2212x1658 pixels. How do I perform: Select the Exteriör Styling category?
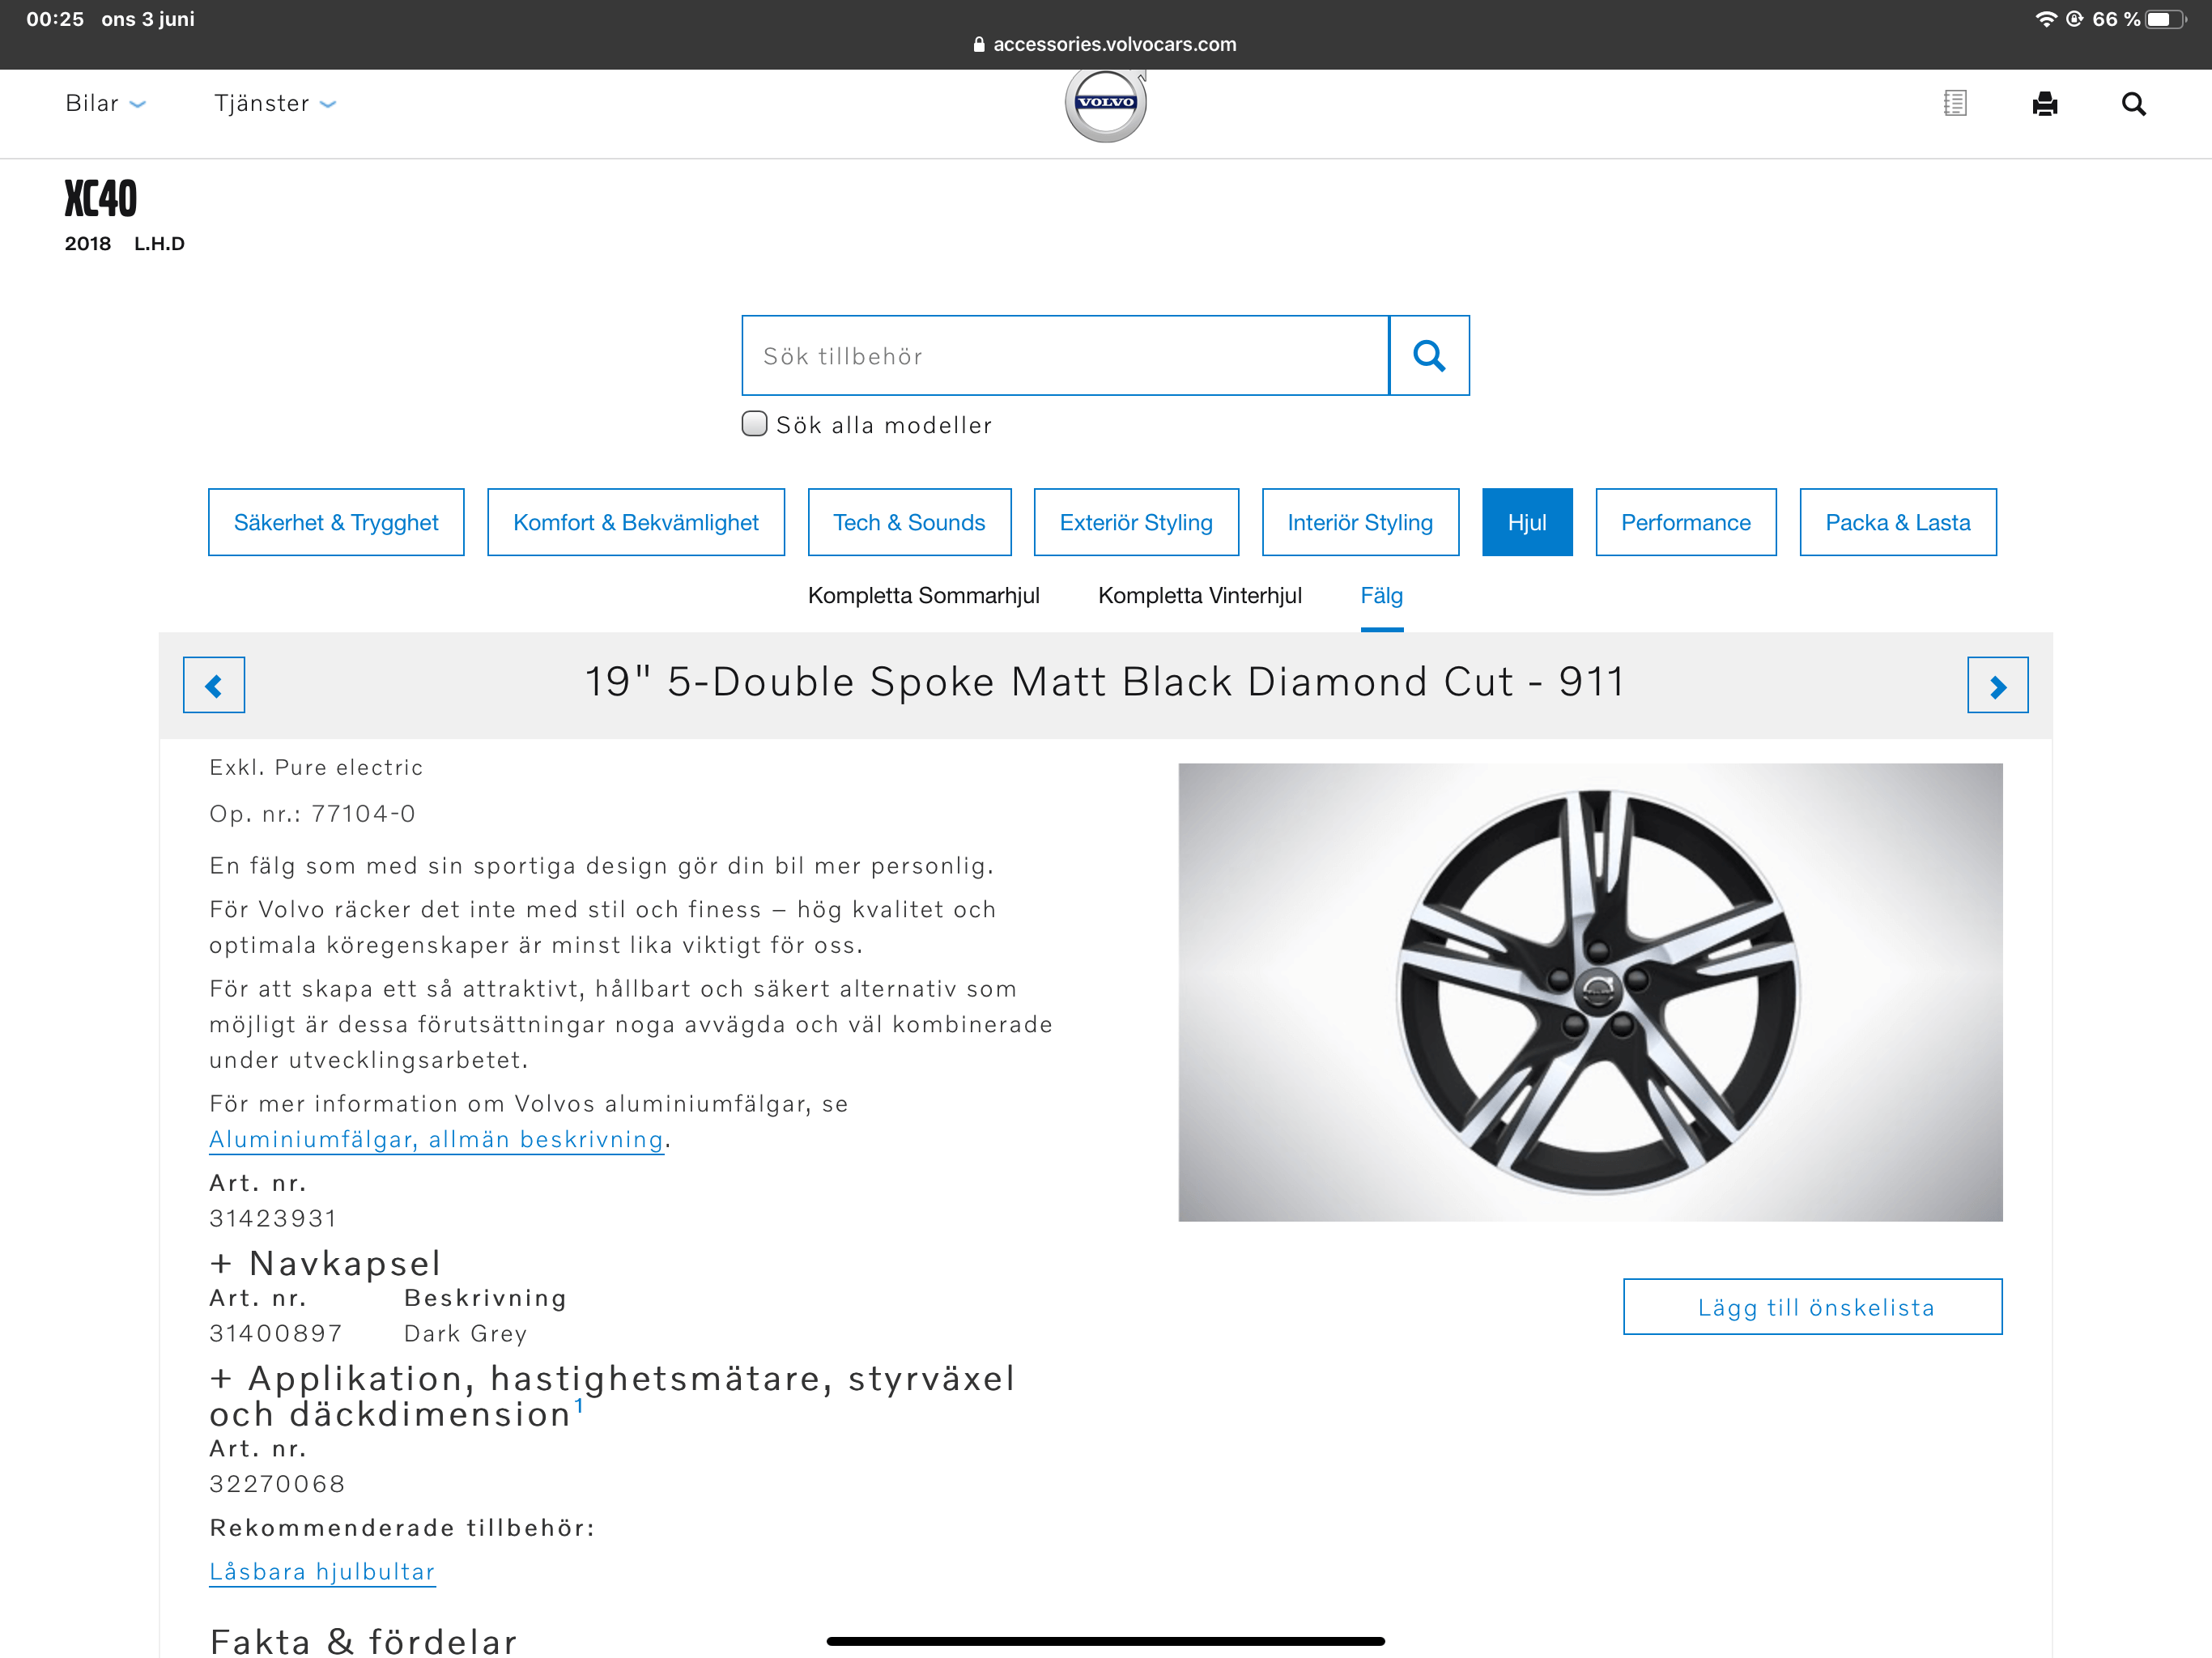tap(1136, 522)
